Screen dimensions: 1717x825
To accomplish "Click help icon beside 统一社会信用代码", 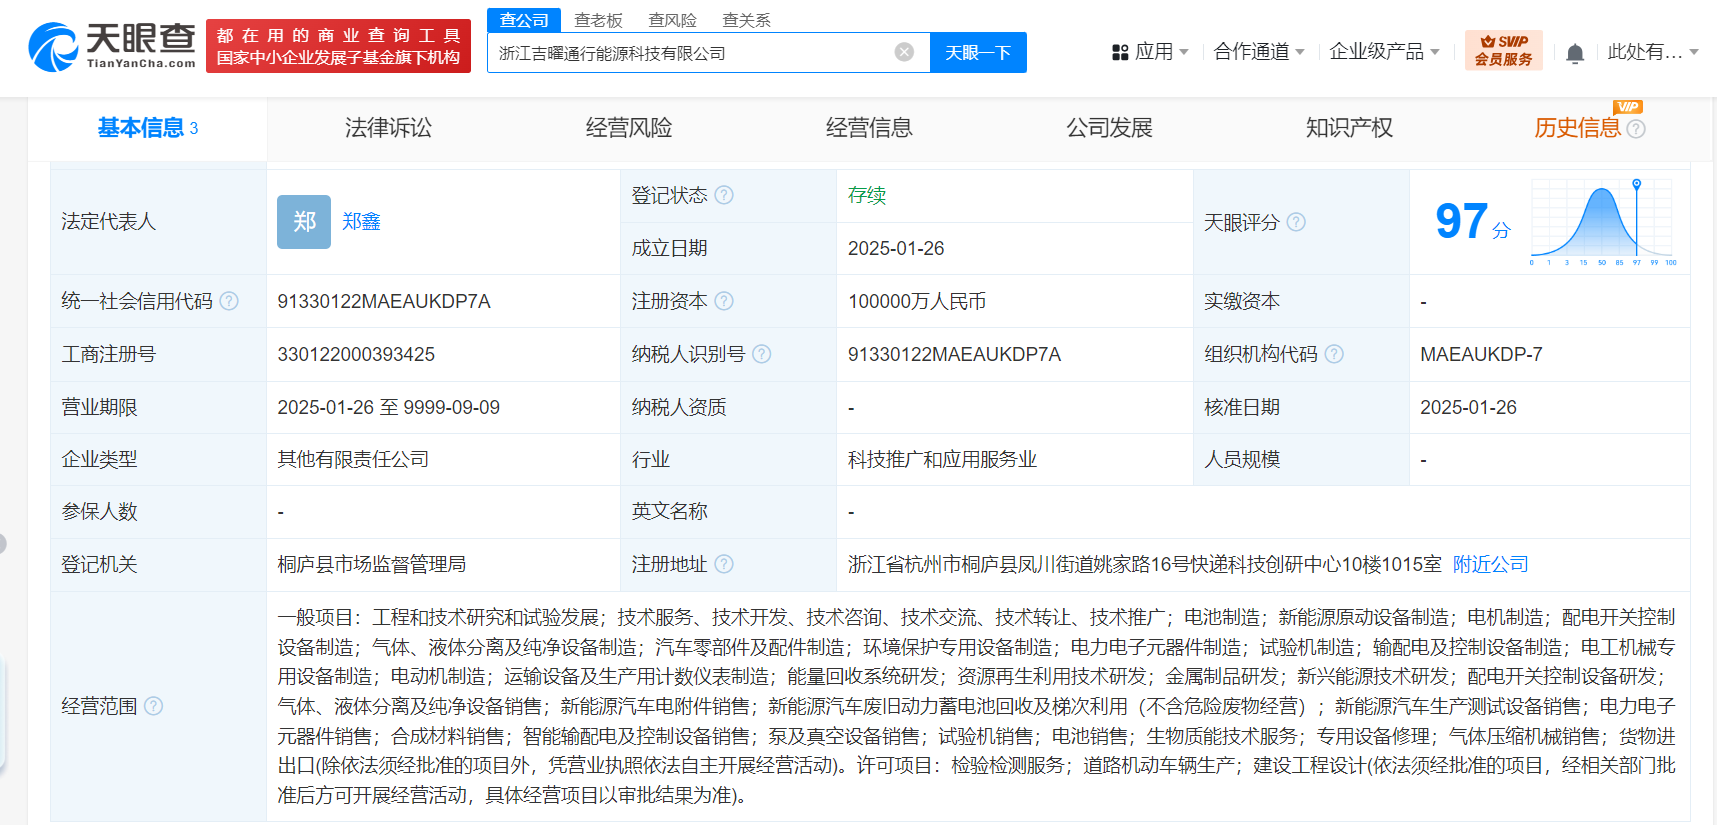I will (x=229, y=301).
